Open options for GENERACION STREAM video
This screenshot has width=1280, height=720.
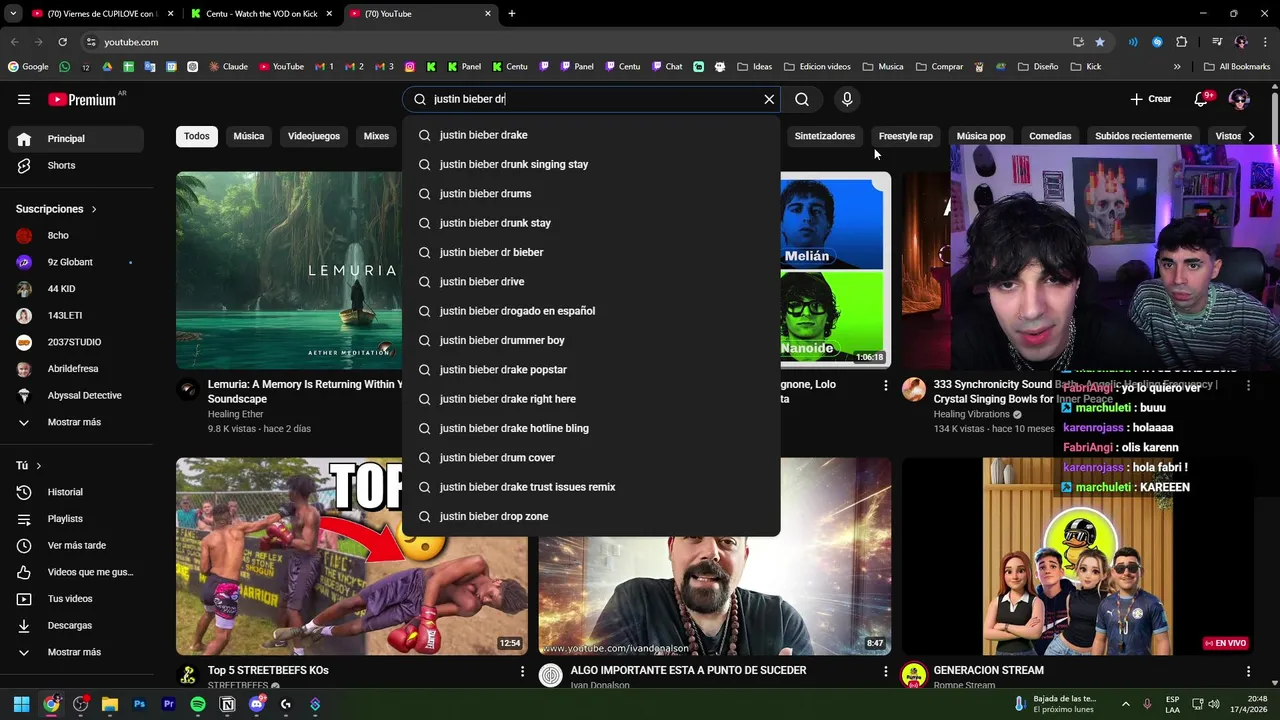tap(1248, 671)
